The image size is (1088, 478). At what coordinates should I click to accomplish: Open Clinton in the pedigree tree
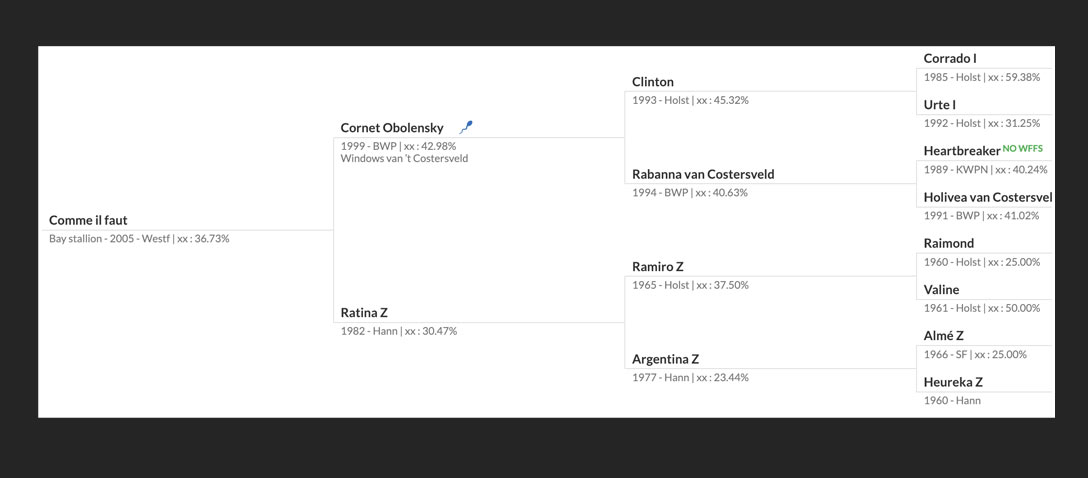tap(653, 82)
